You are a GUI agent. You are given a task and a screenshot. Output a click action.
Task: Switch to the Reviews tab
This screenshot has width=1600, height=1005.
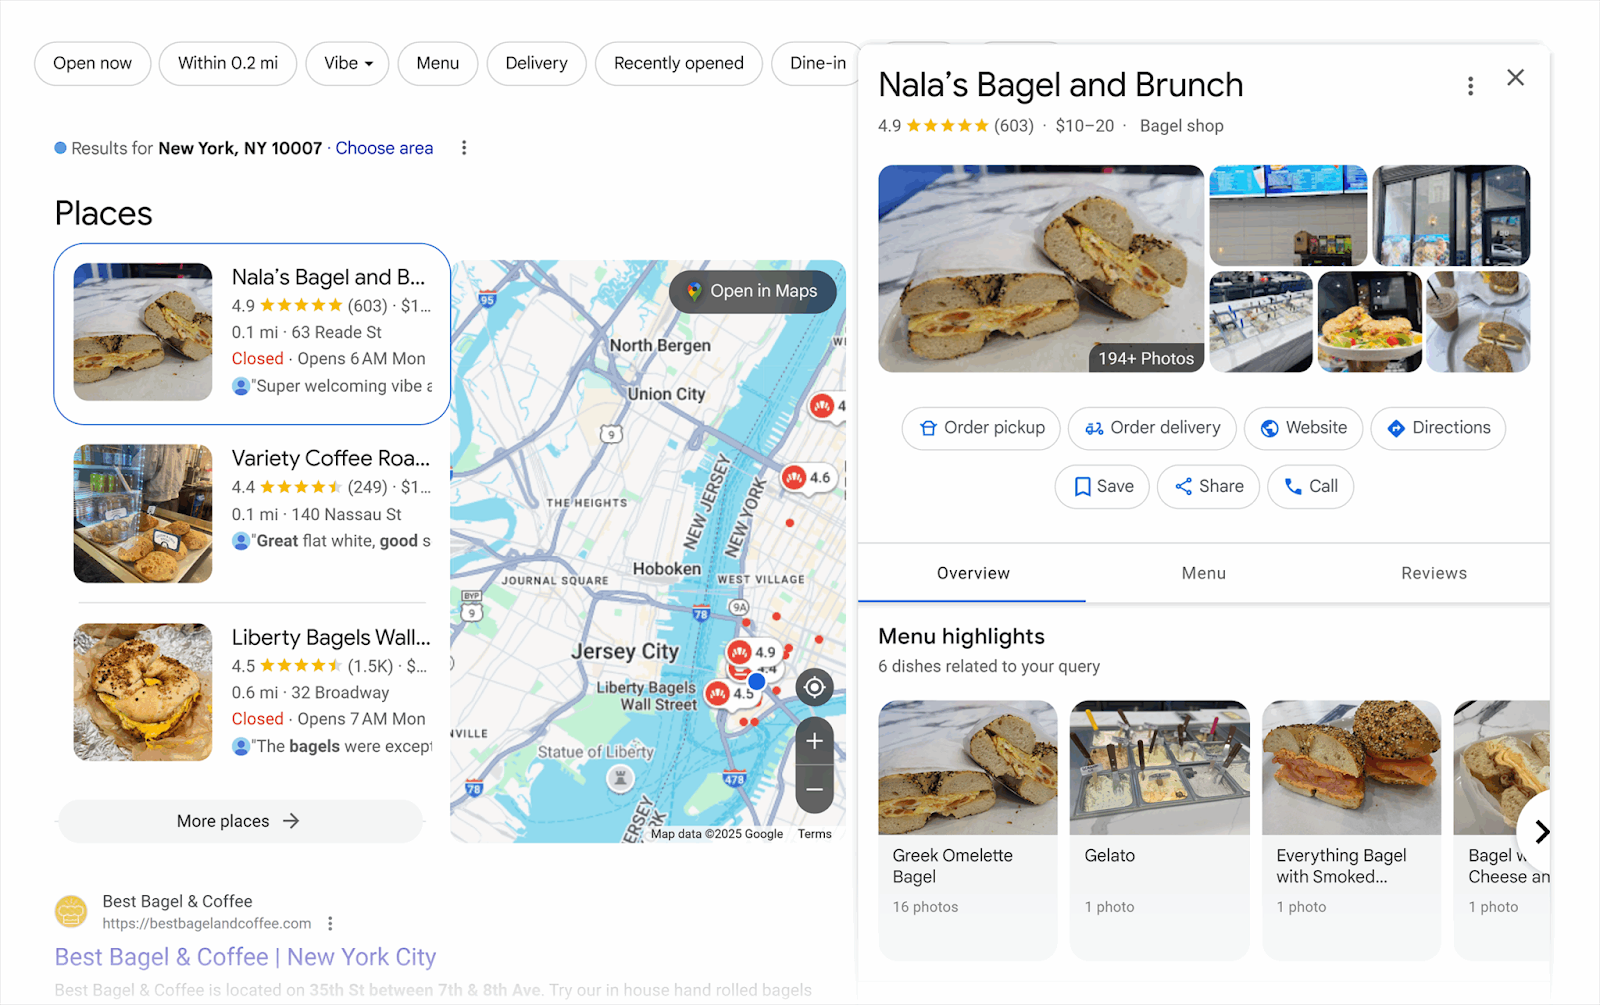tap(1434, 573)
